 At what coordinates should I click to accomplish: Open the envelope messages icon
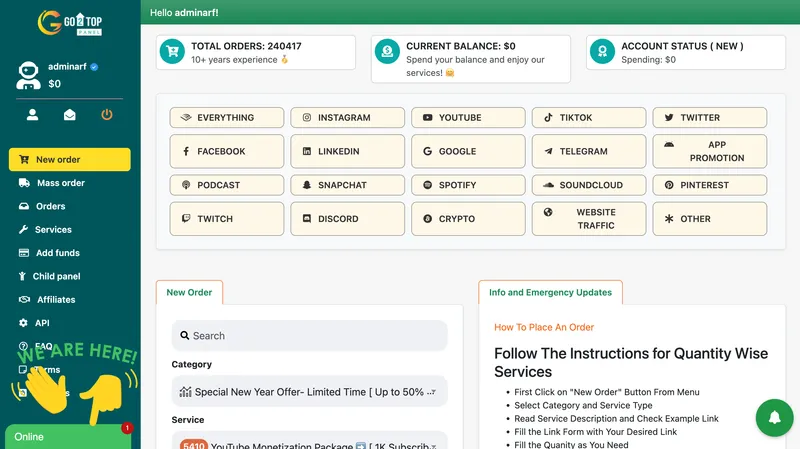click(70, 115)
